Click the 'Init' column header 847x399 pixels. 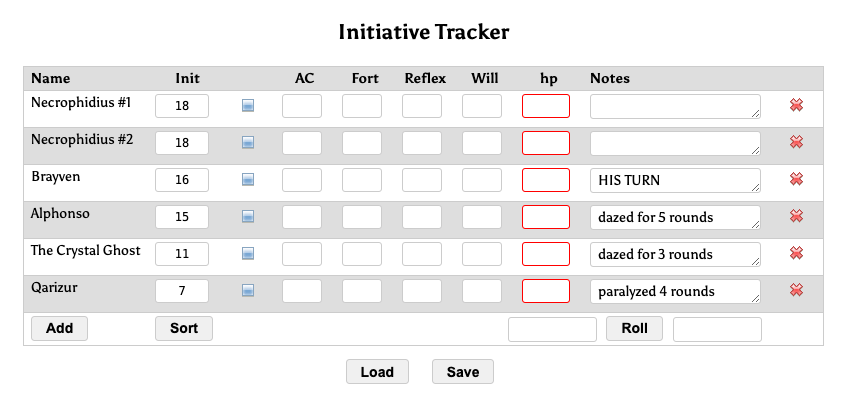click(x=187, y=79)
